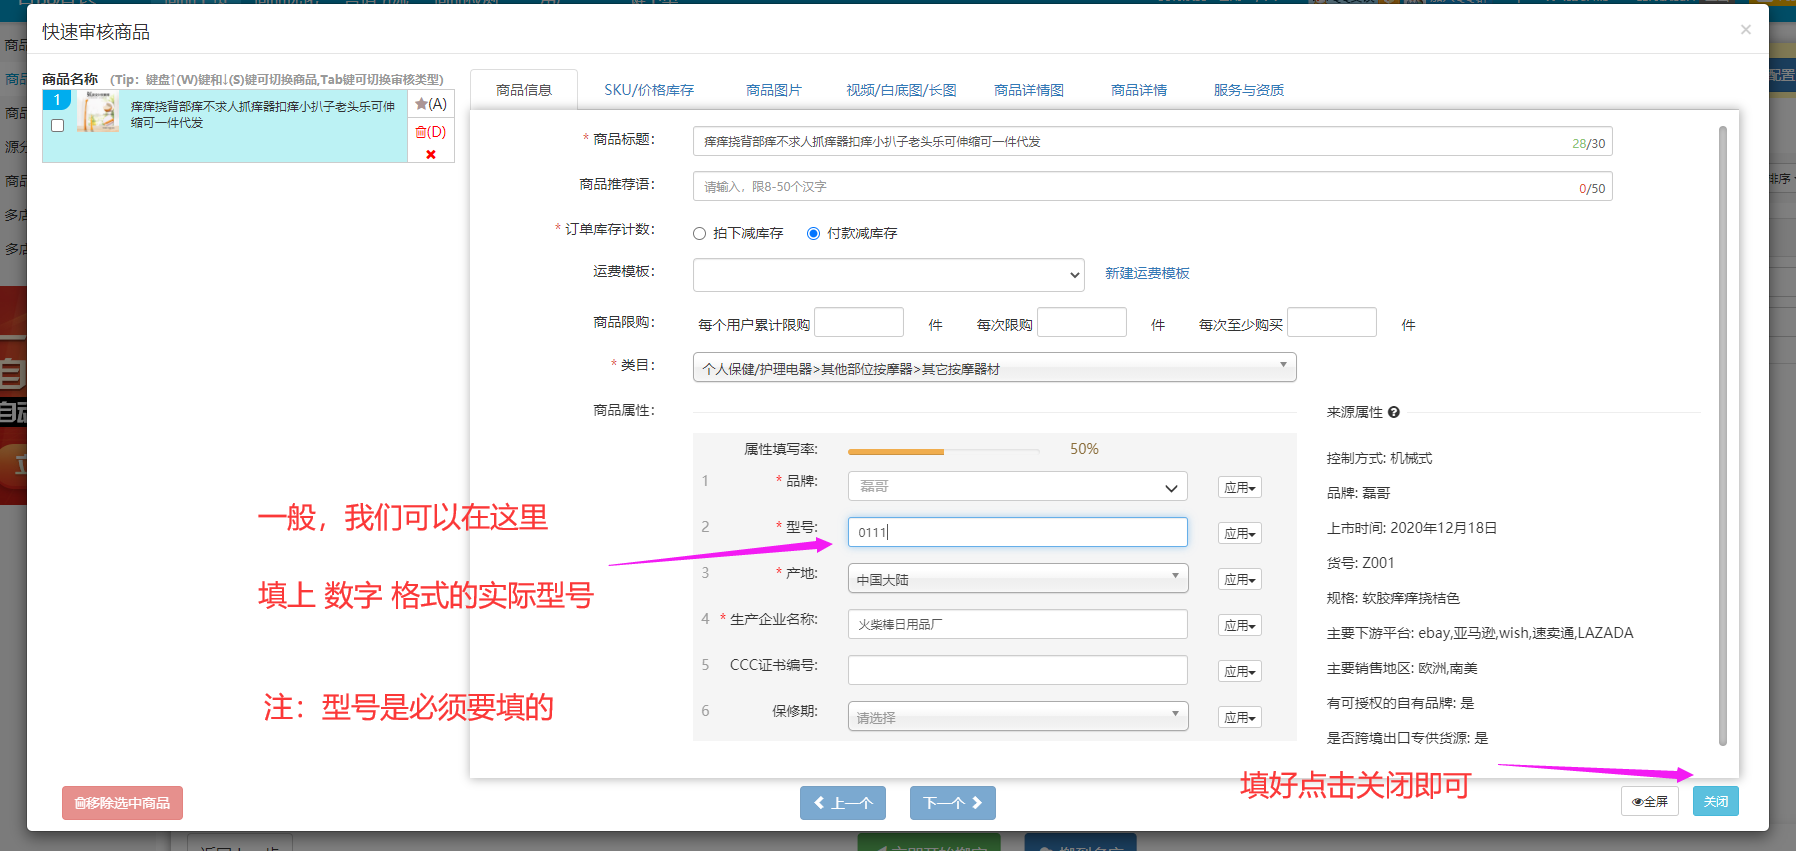Open the 运费模板 dropdown

click(888, 275)
